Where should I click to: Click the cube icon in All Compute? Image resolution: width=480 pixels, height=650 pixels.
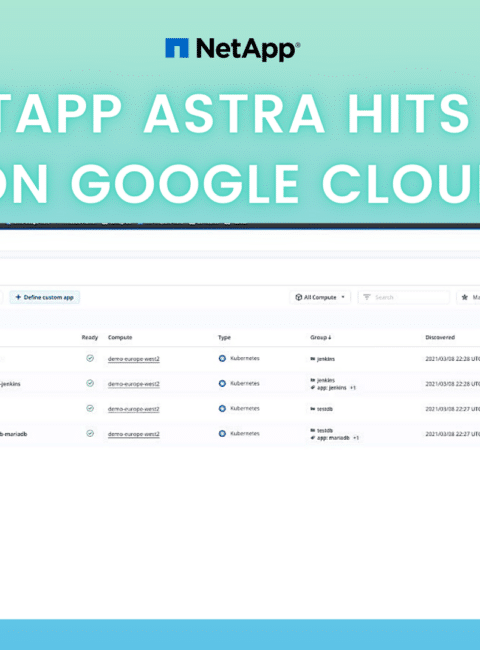tap(298, 297)
